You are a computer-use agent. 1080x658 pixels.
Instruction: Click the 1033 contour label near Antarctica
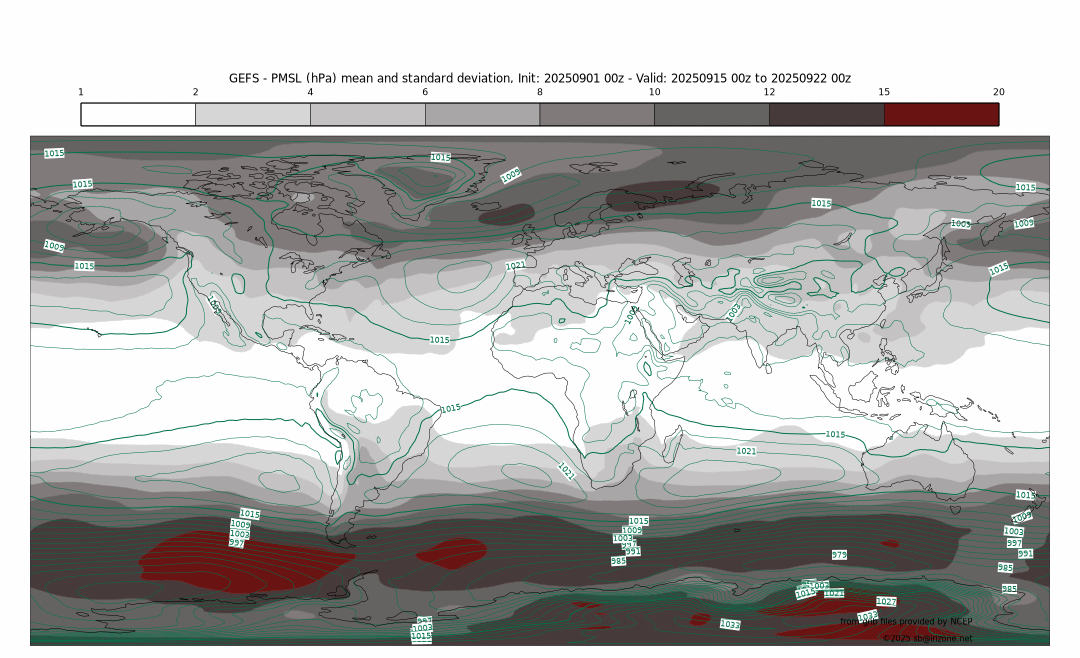(730, 624)
